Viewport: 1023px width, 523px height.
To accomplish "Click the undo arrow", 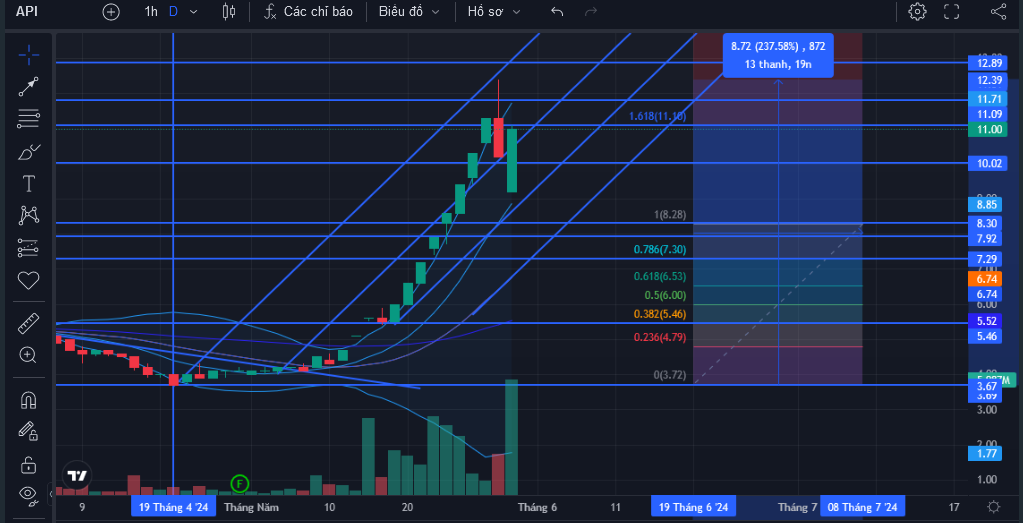I will tap(557, 12).
